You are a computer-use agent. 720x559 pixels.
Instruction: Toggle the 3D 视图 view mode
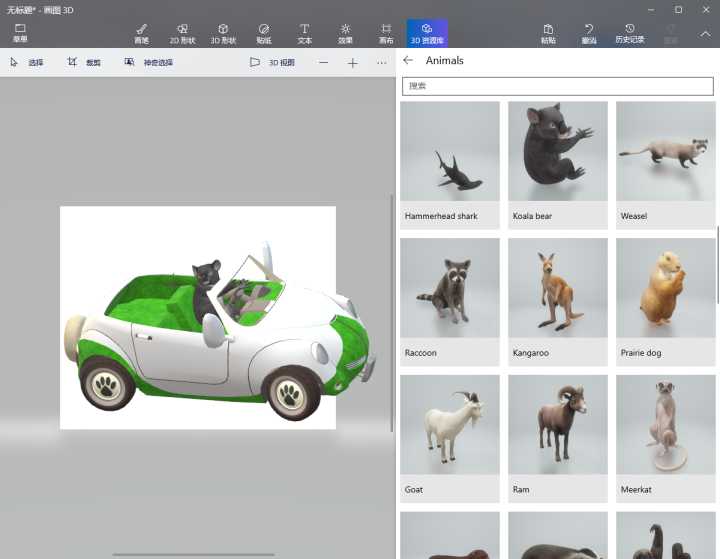tap(272, 62)
